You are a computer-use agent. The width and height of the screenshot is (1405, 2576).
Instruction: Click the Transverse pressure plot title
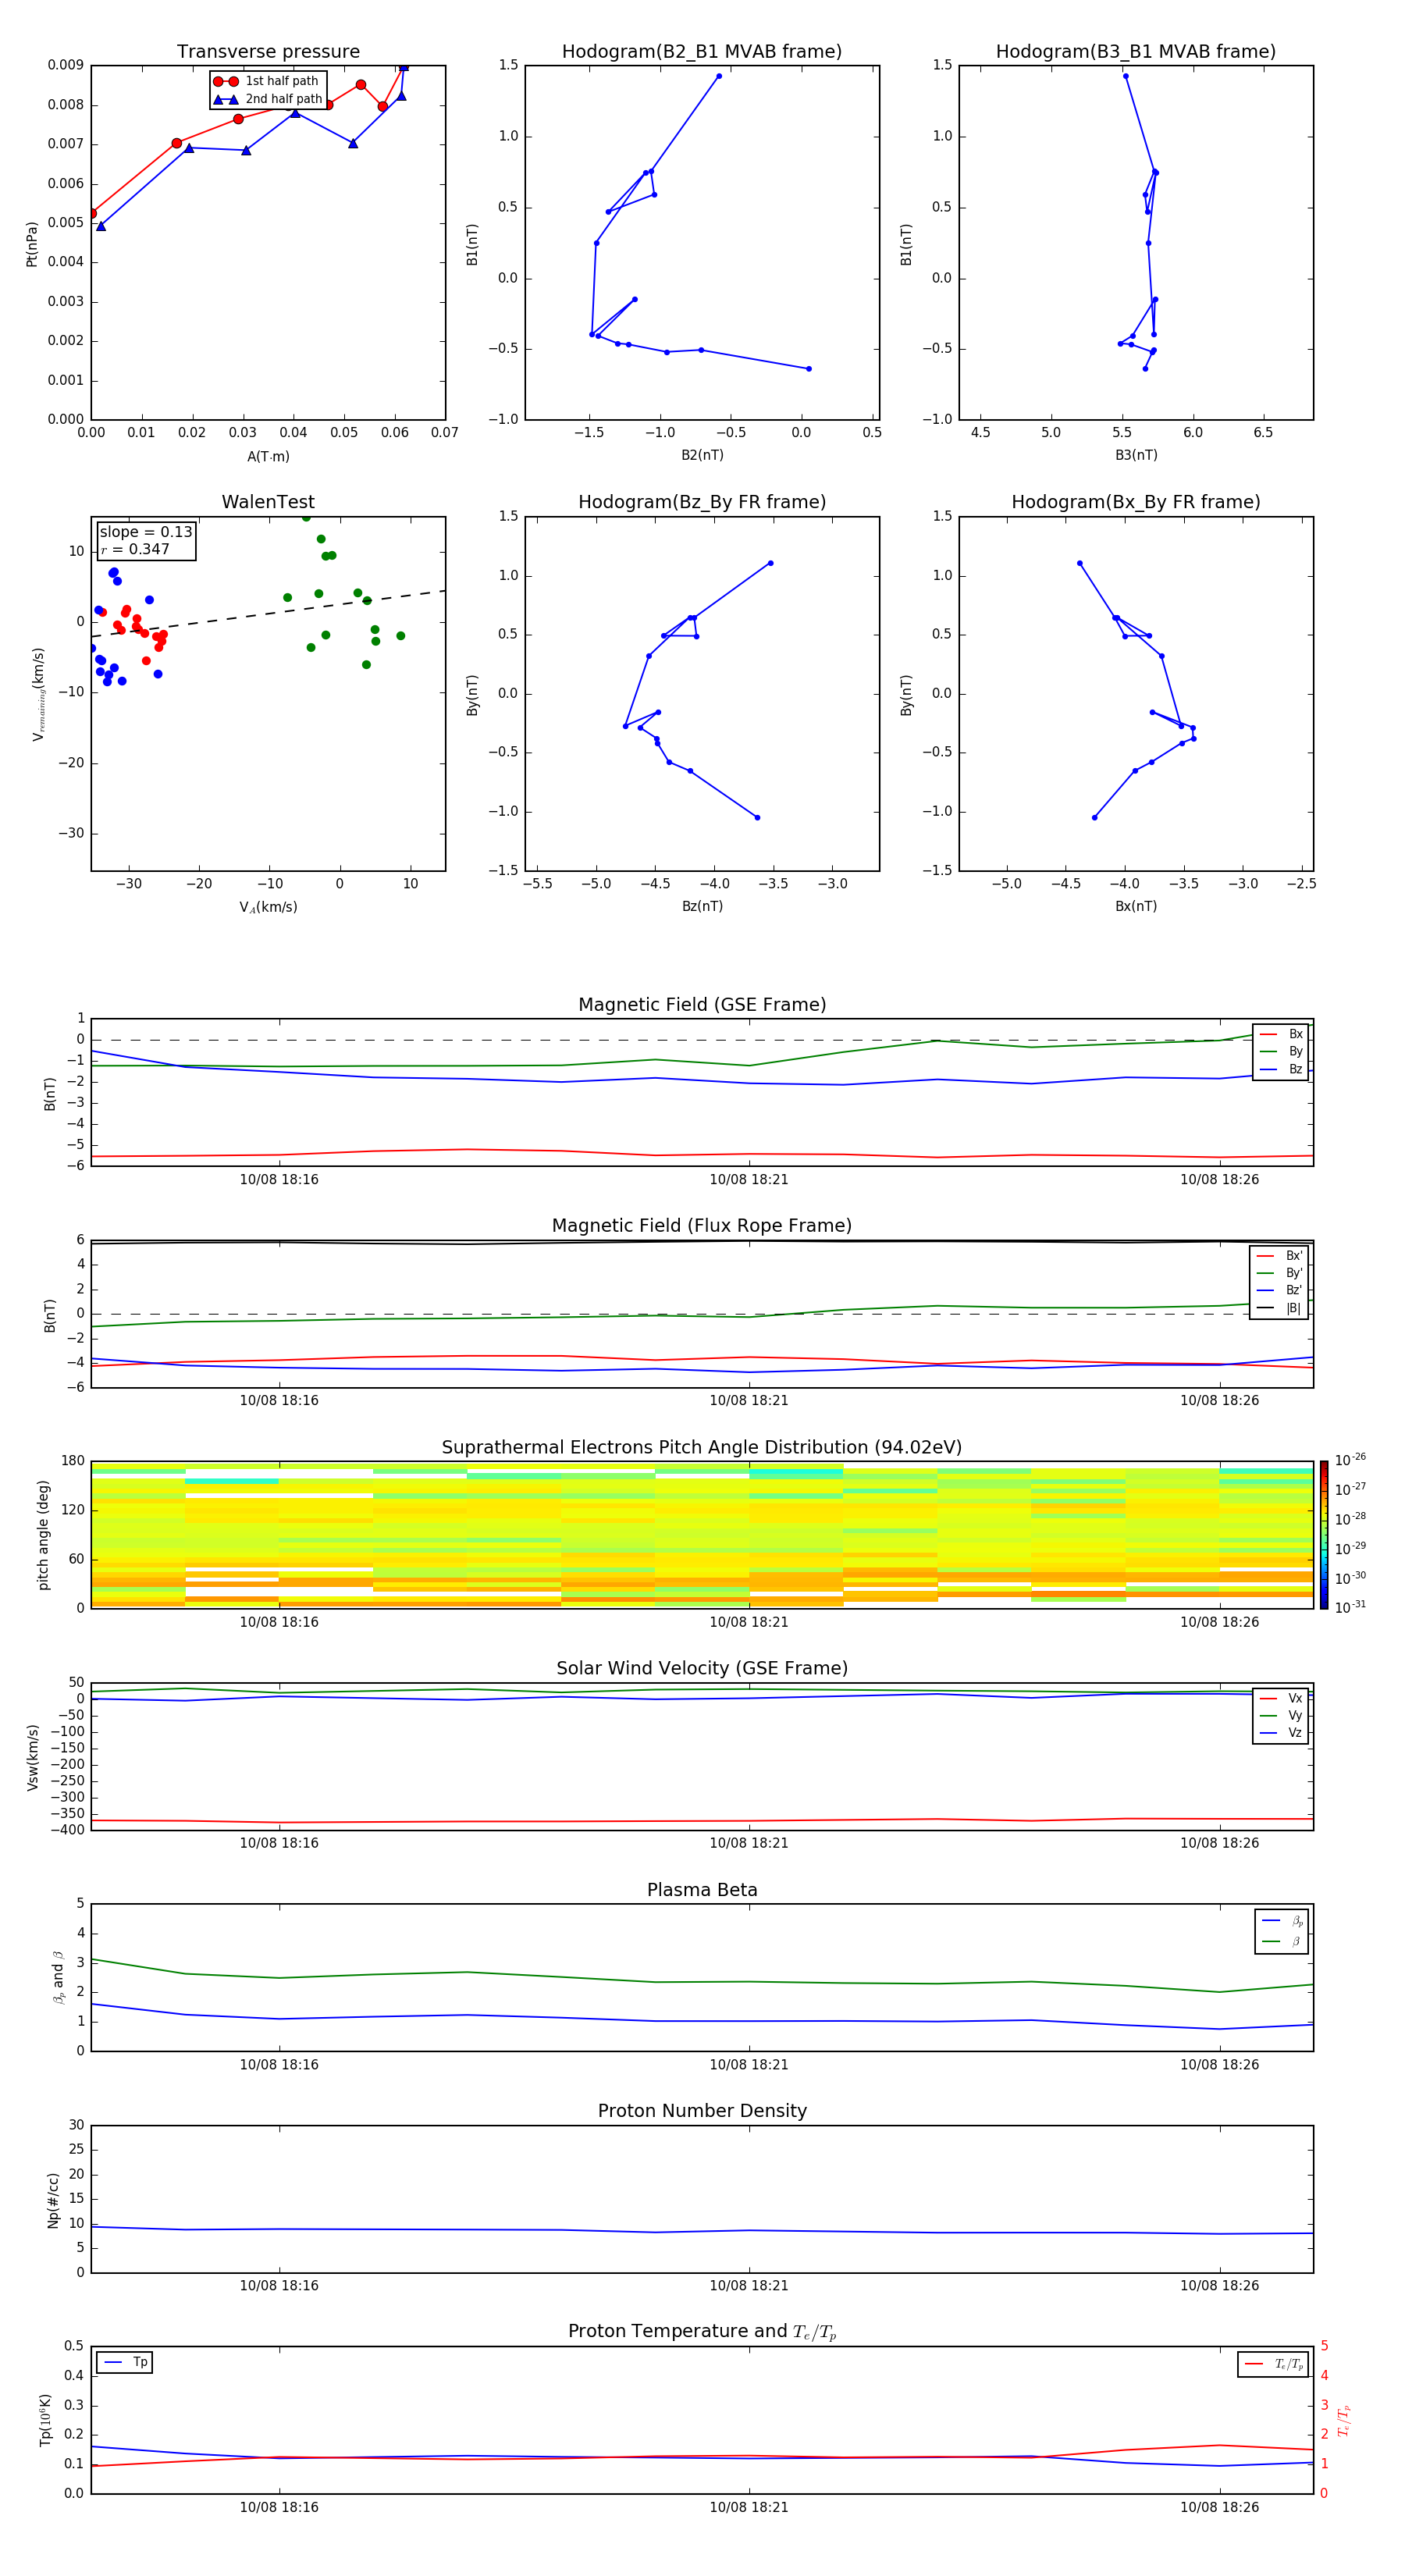point(268,52)
